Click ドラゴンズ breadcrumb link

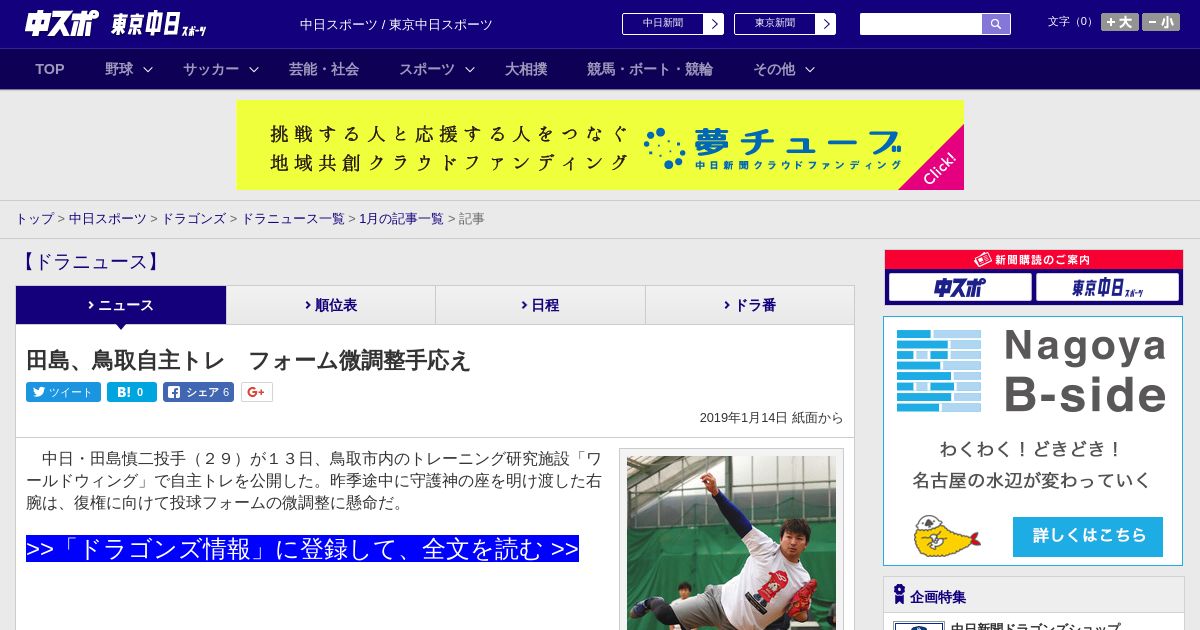click(x=193, y=219)
